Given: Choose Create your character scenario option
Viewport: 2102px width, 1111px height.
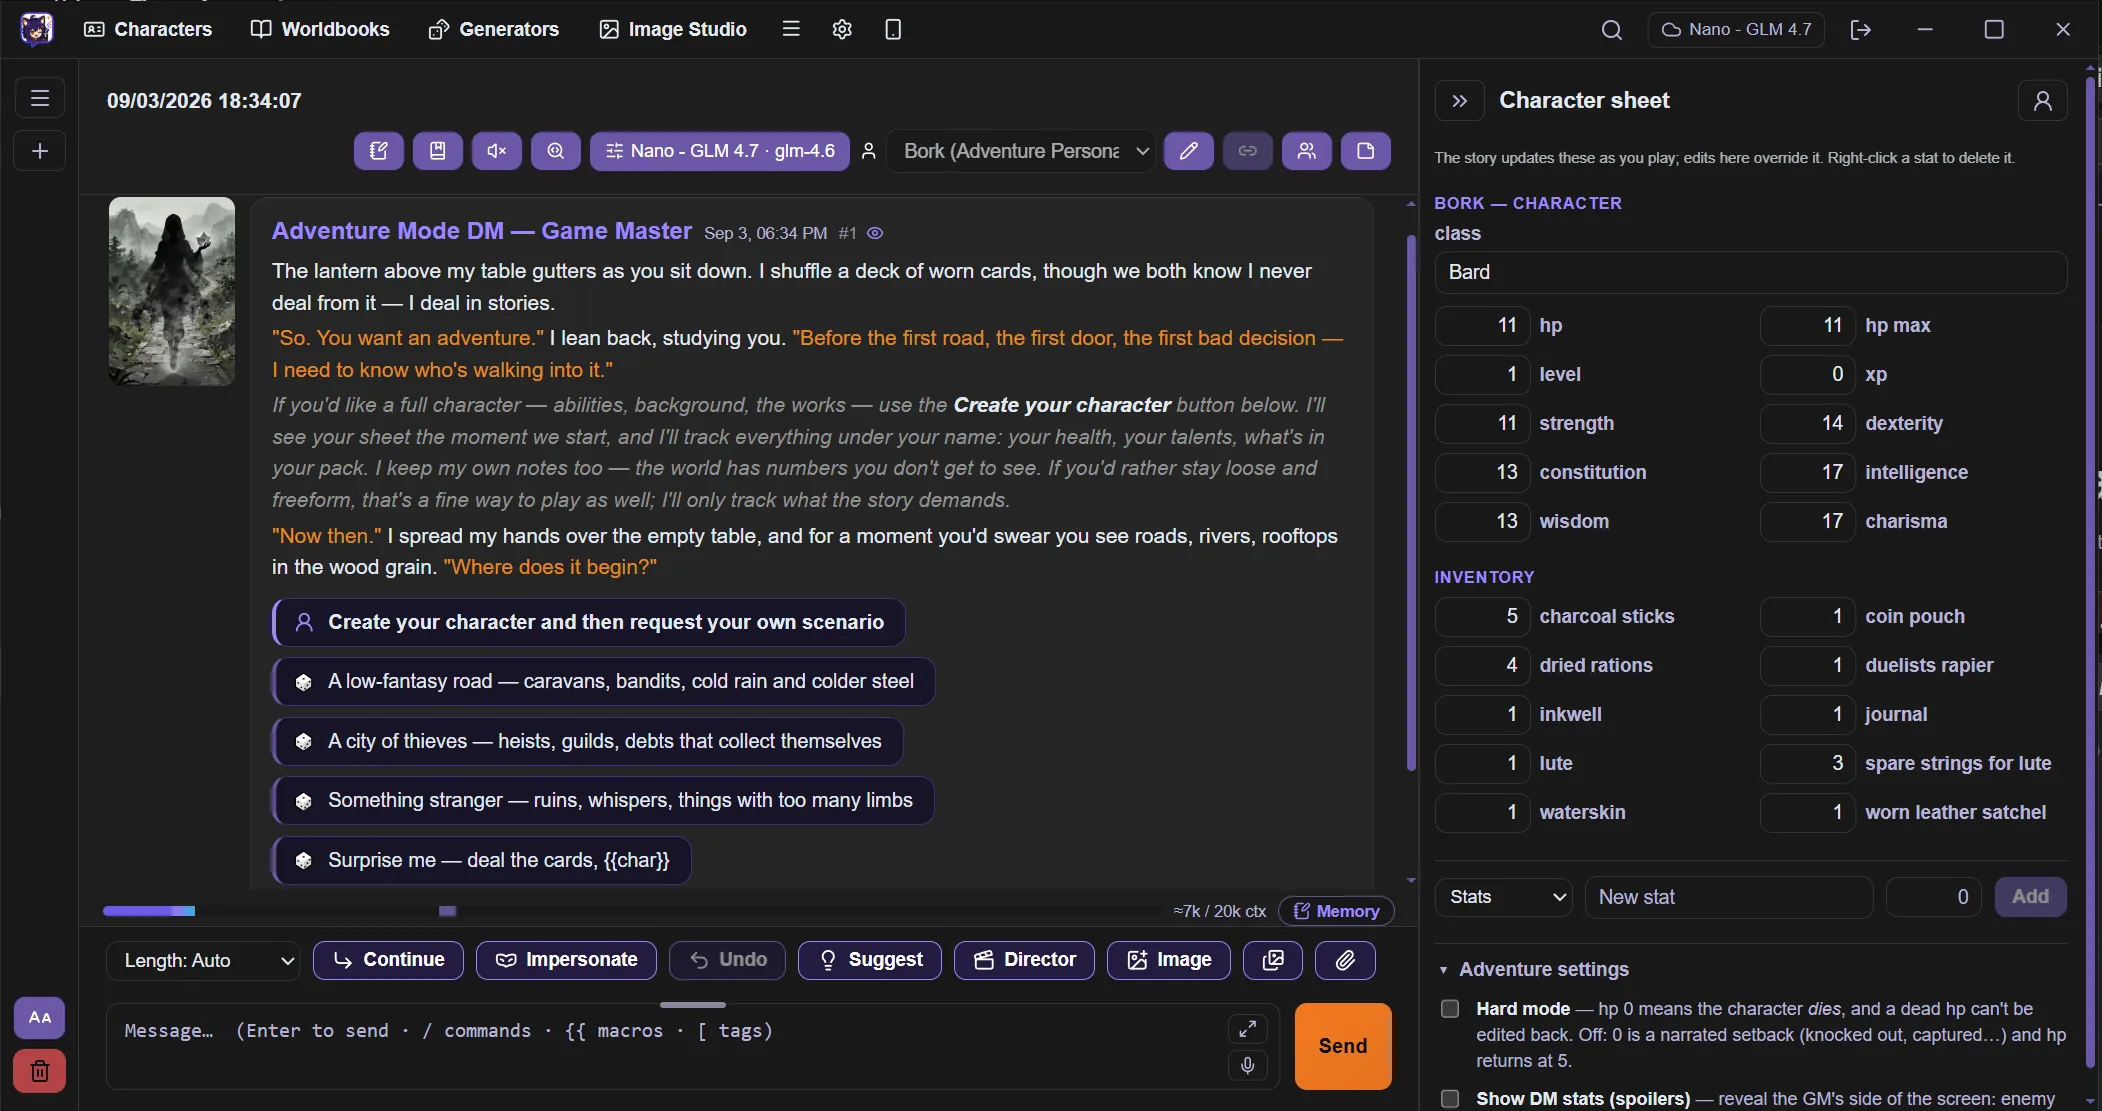Looking at the screenshot, I should tap(589, 622).
